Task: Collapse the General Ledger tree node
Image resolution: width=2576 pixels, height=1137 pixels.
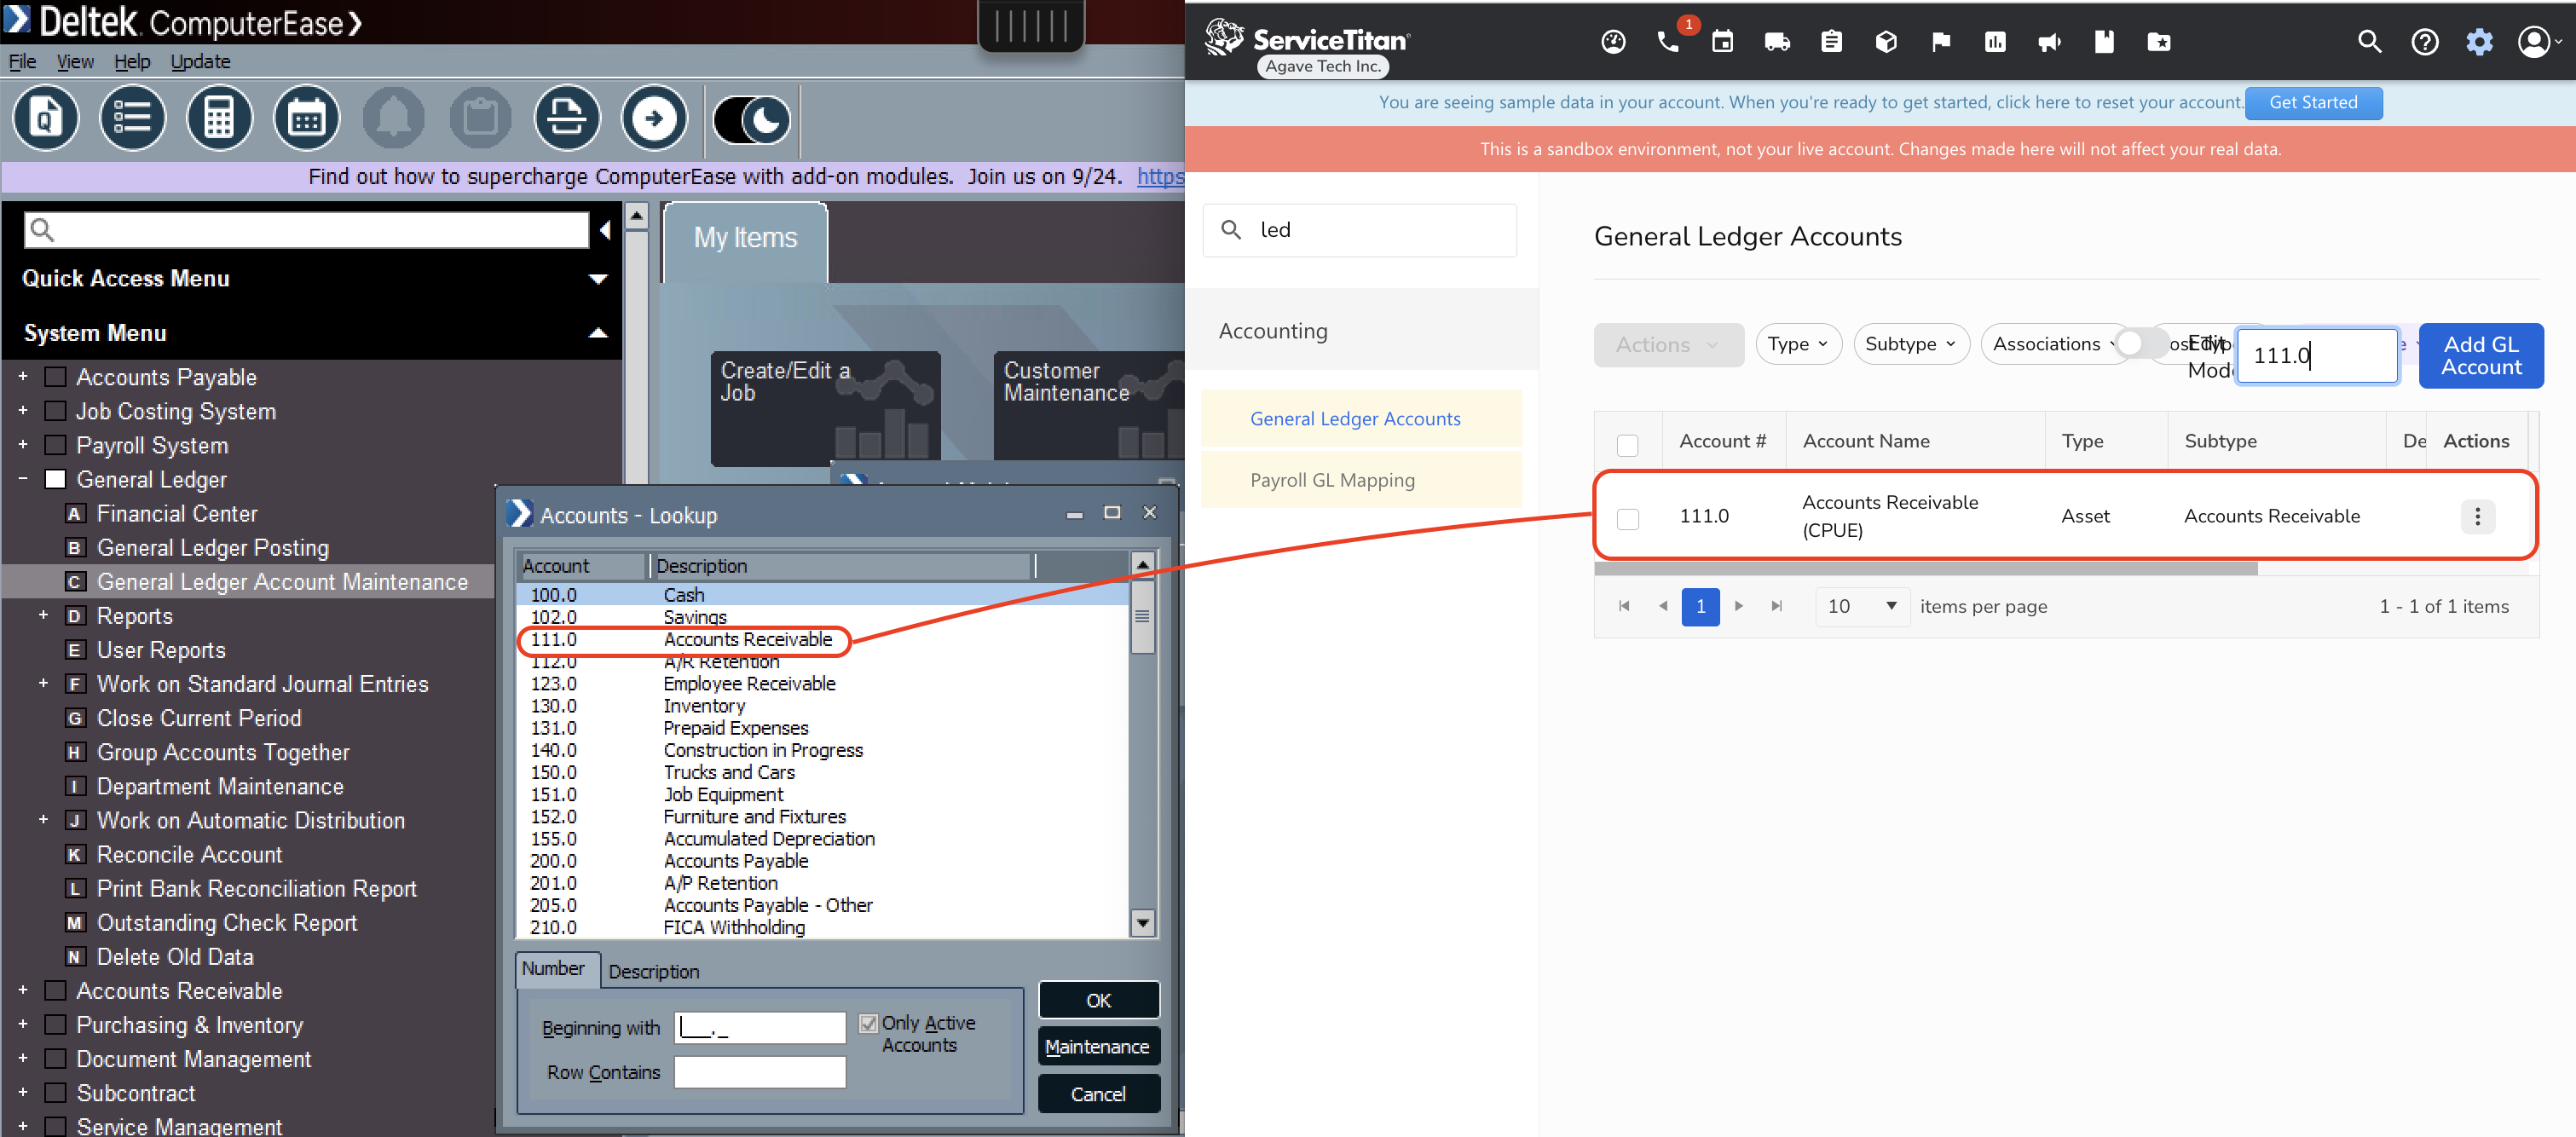Action: (x=22, y=479)
